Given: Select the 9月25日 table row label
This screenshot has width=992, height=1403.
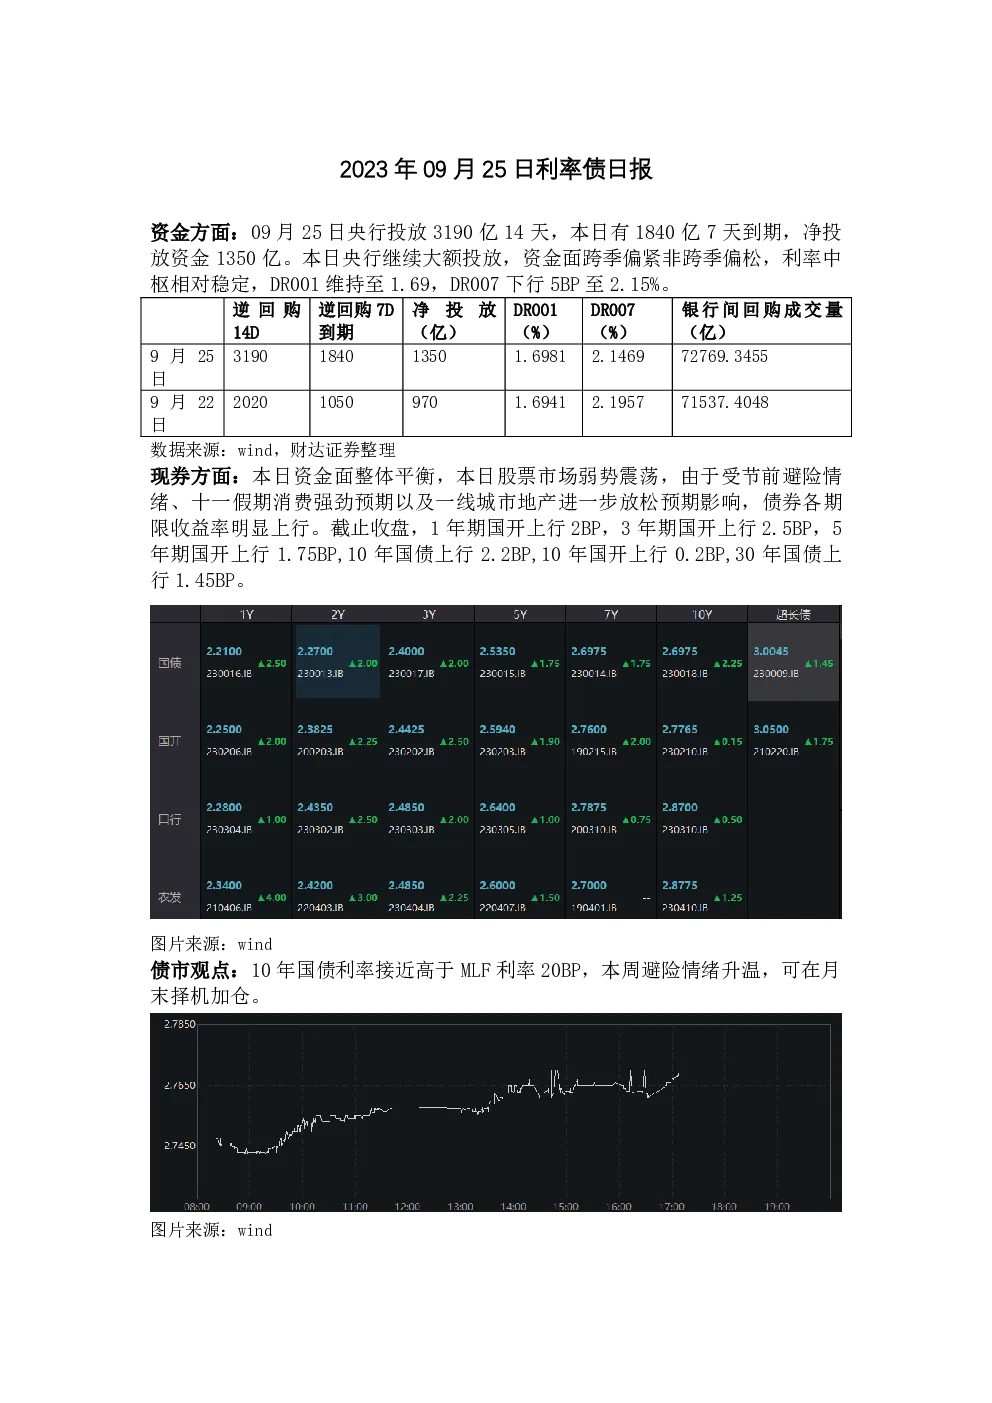Looking at the screenshot, I should click(183, 367).
